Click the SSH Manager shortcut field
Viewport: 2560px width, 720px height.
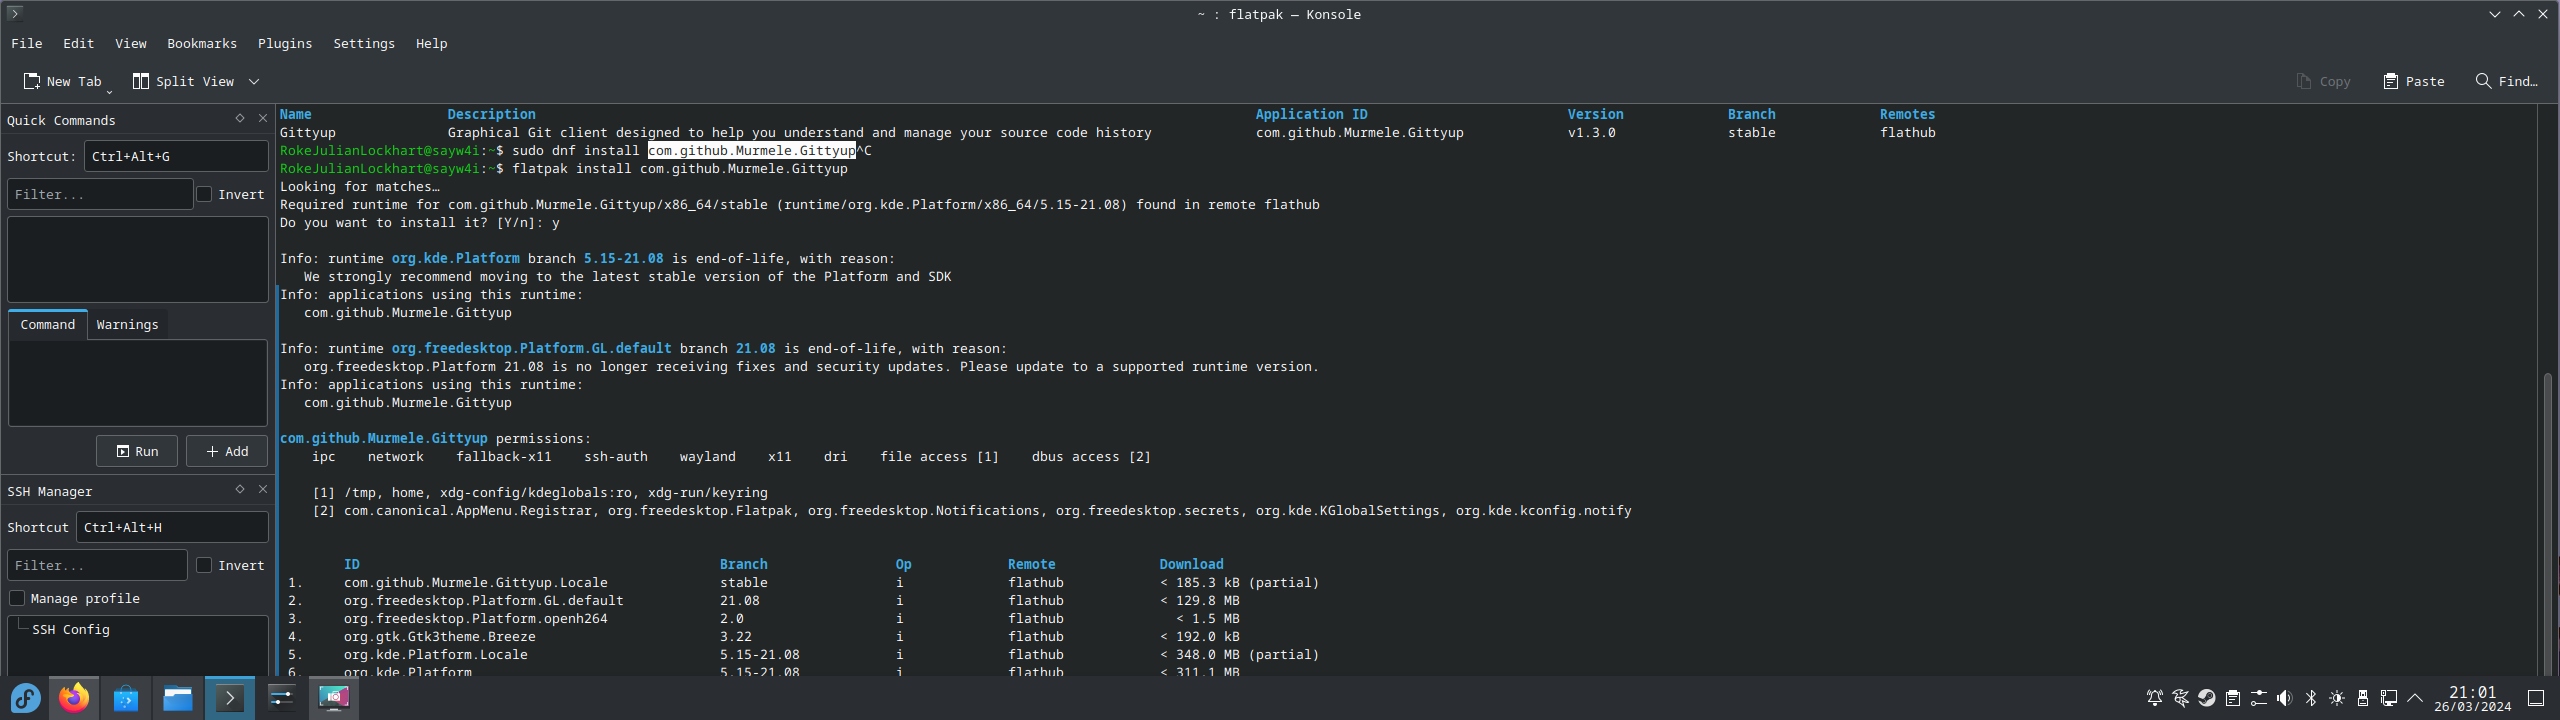[172, 527]
